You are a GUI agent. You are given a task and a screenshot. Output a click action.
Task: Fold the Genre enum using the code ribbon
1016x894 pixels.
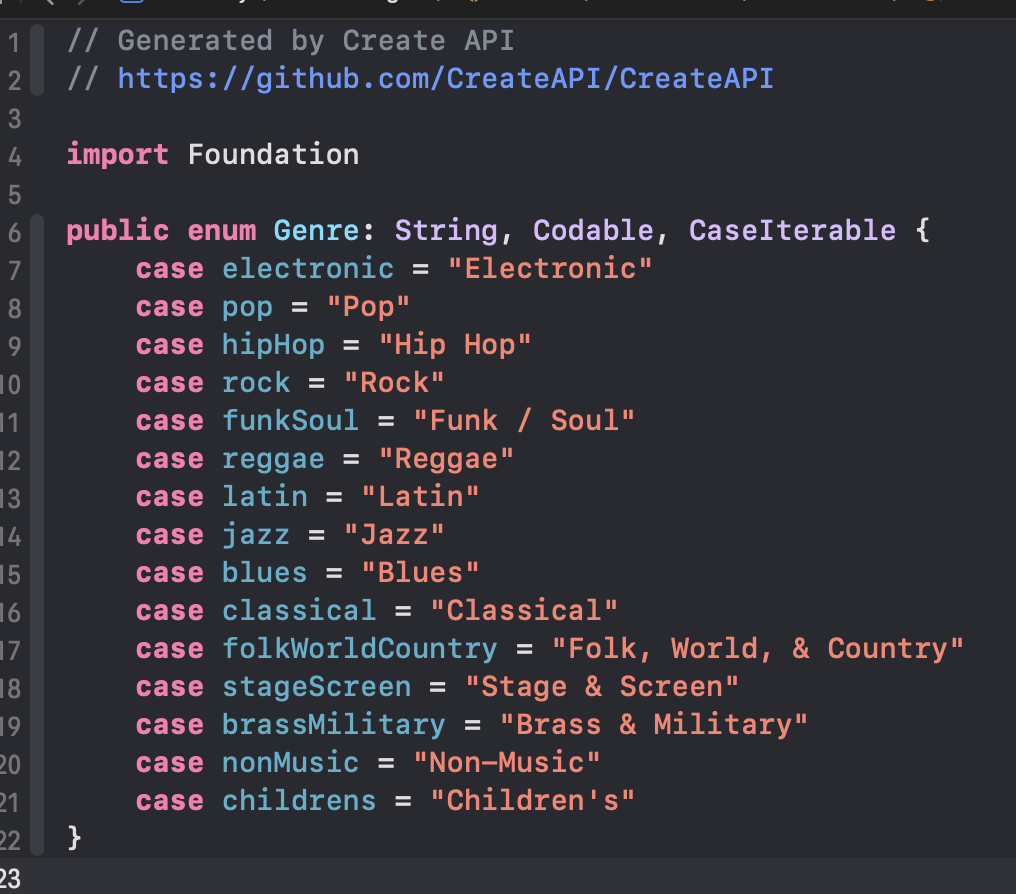pos(37,535)
